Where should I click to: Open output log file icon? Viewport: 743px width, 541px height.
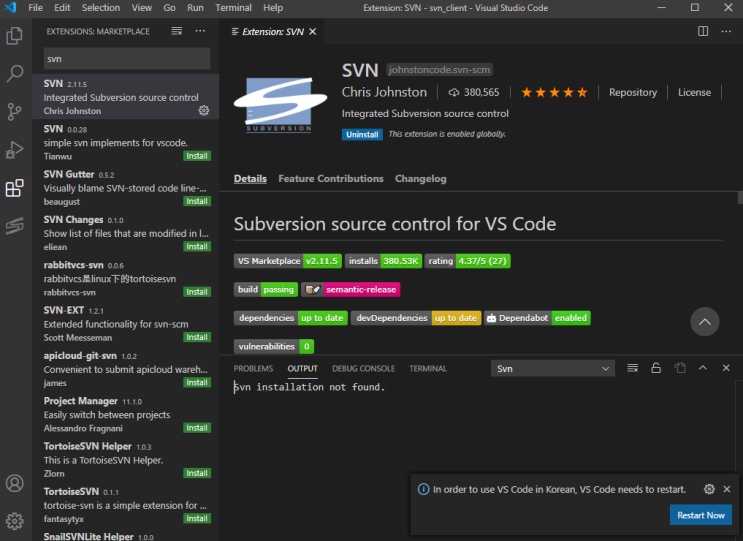[680, 368]
